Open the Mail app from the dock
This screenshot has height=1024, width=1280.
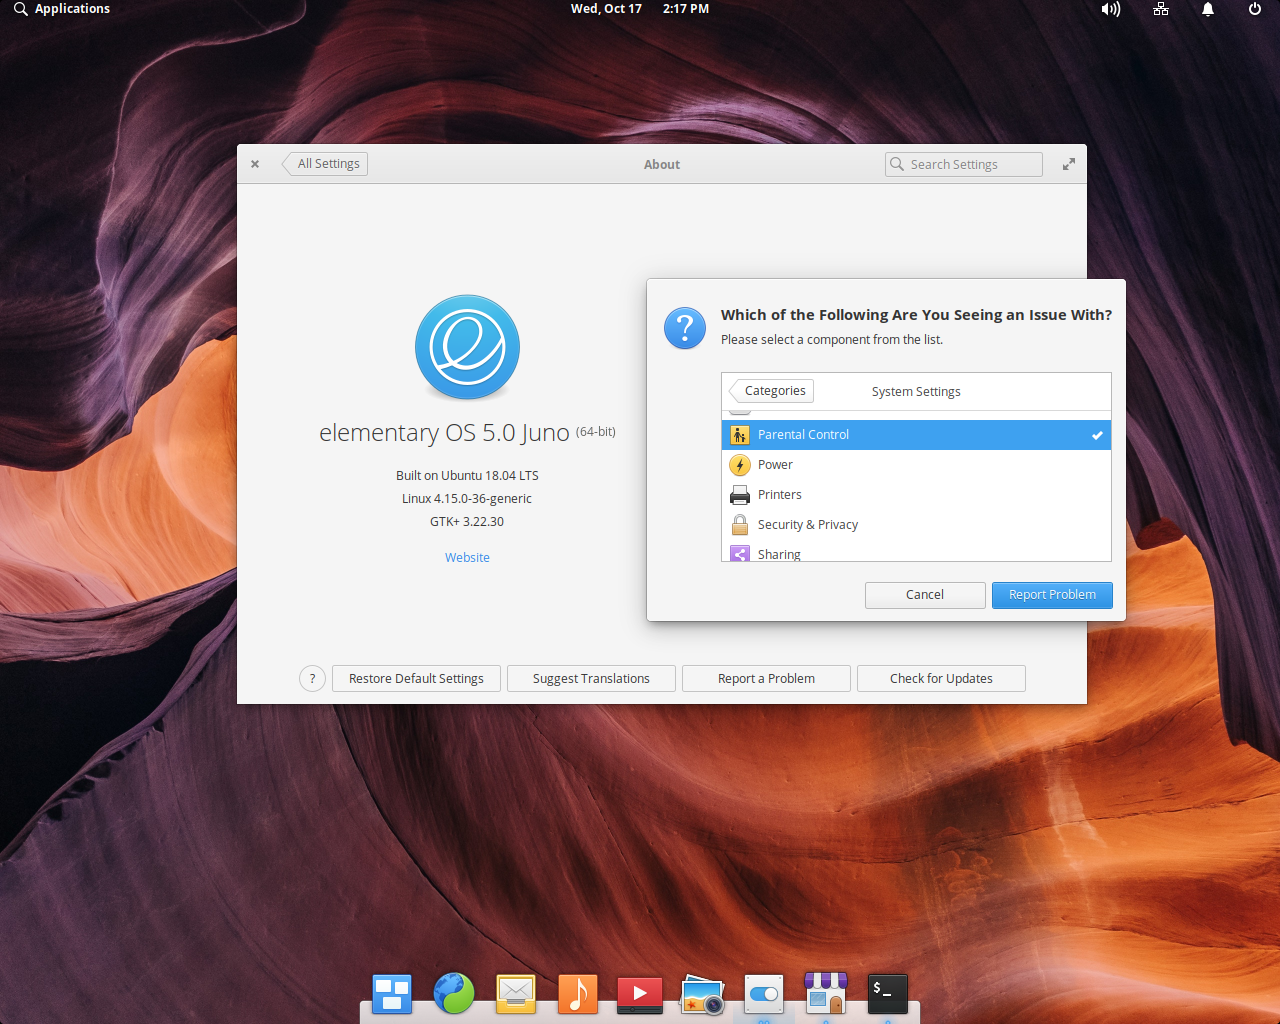click(515, 994)
